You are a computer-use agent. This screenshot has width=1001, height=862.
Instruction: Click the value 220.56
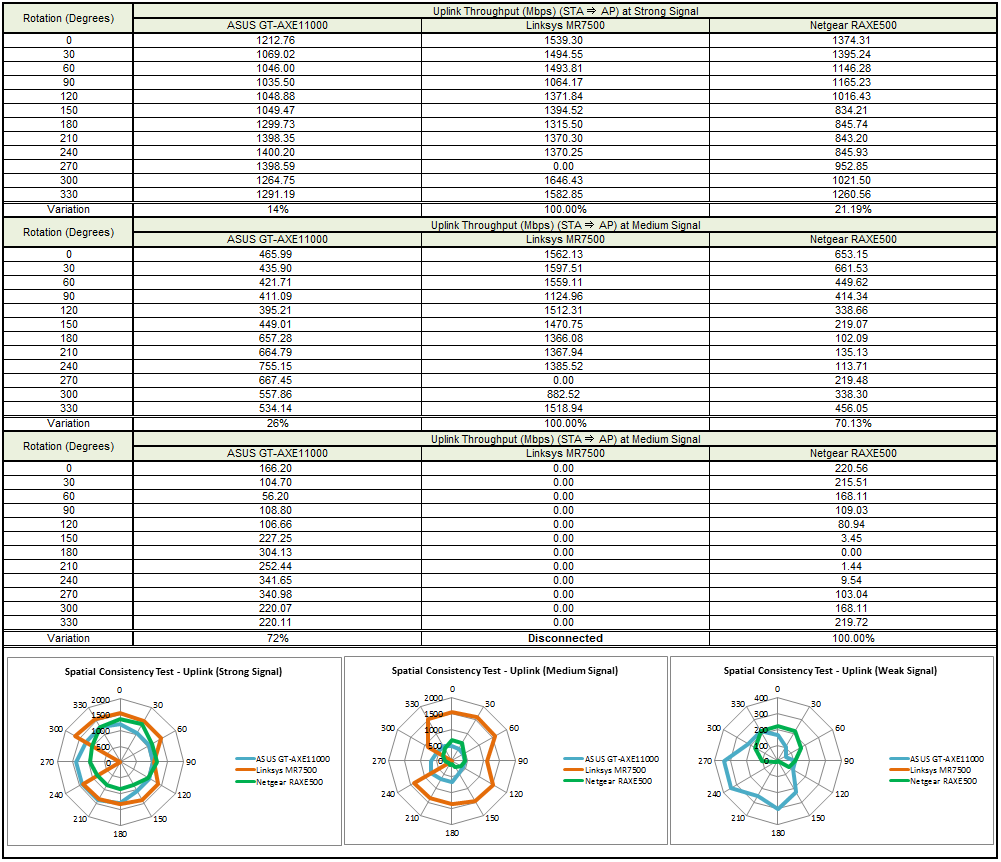(x=852, y=468)
